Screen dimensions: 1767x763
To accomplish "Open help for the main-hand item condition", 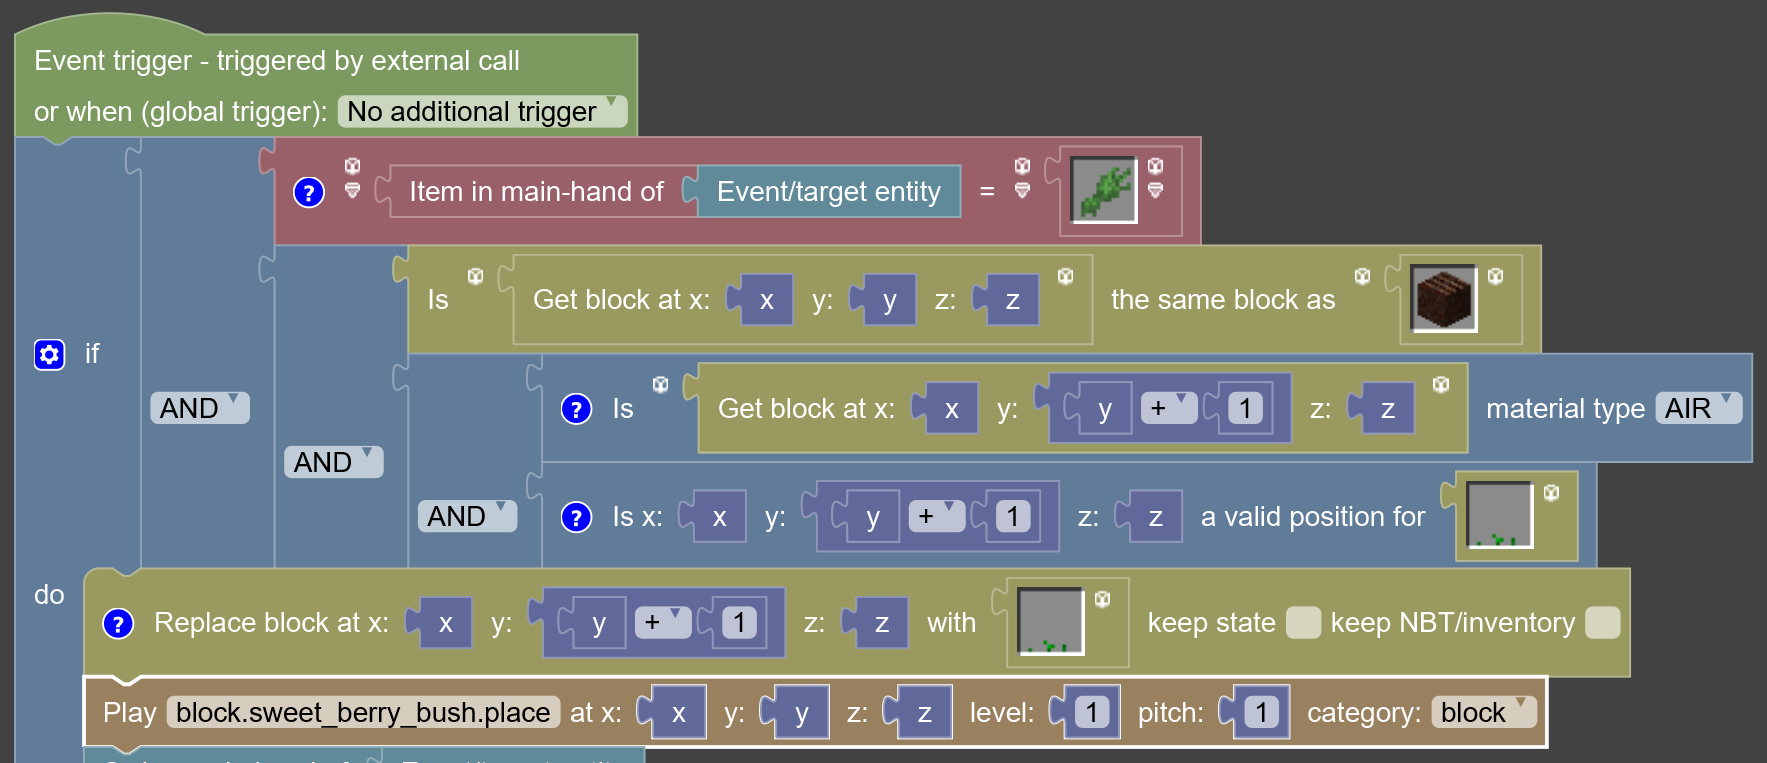I will pyautogui.click(x=309, y=192).
